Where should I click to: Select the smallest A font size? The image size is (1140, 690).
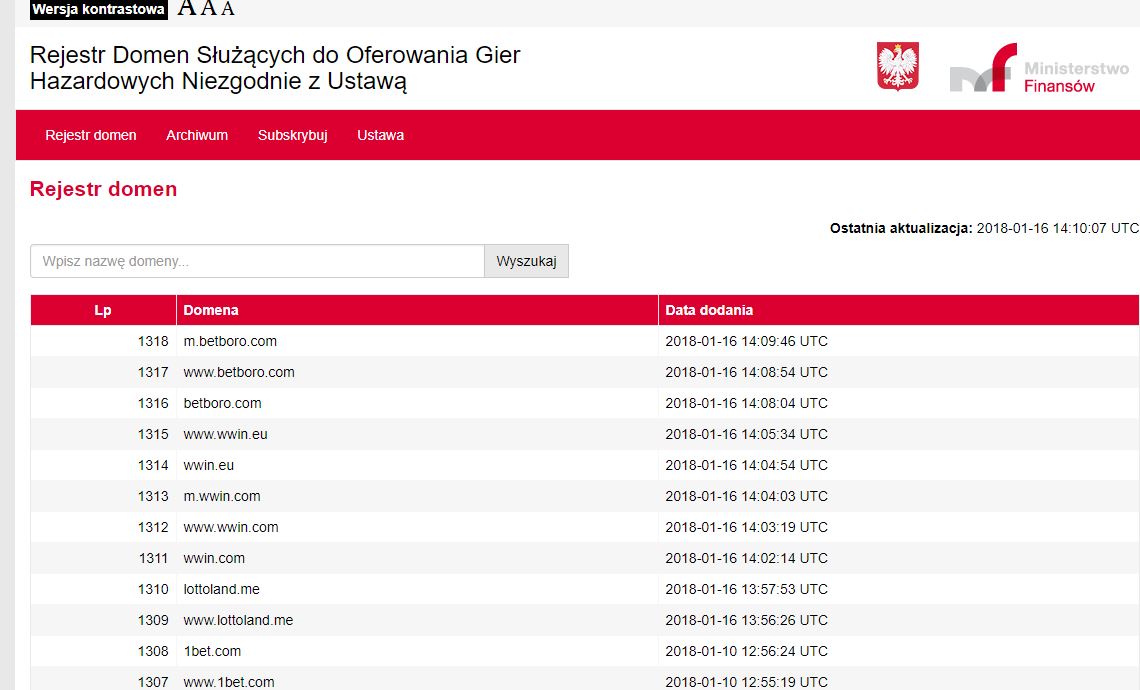[x=228, y=9]
